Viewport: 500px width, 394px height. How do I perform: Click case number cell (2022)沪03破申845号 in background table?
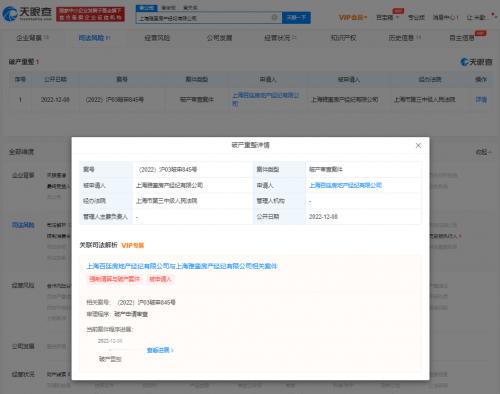coord(115,99)
